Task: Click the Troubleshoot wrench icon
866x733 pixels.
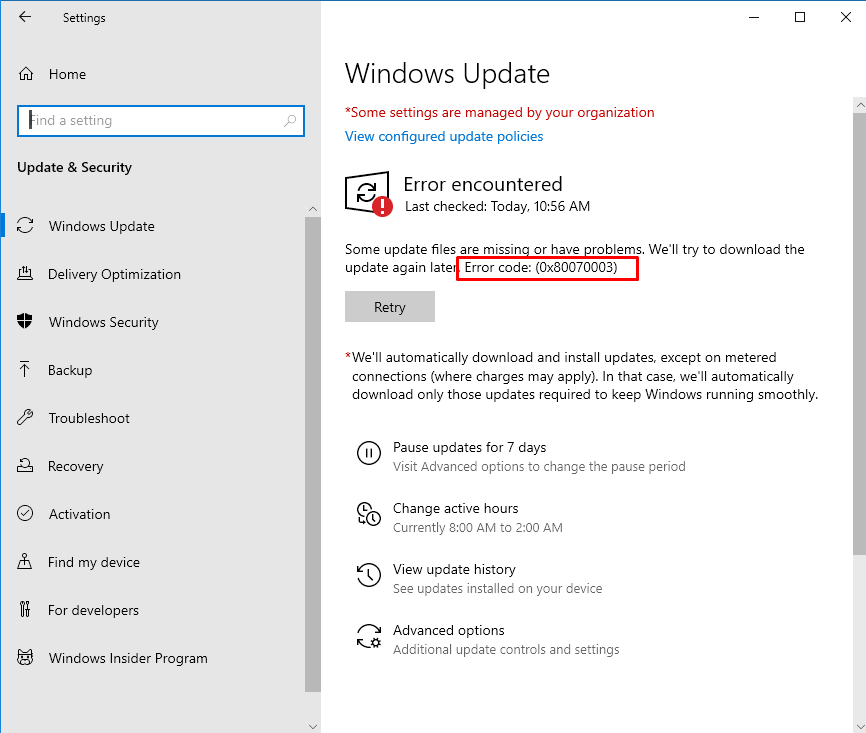Action: click(x=25, y=417)
